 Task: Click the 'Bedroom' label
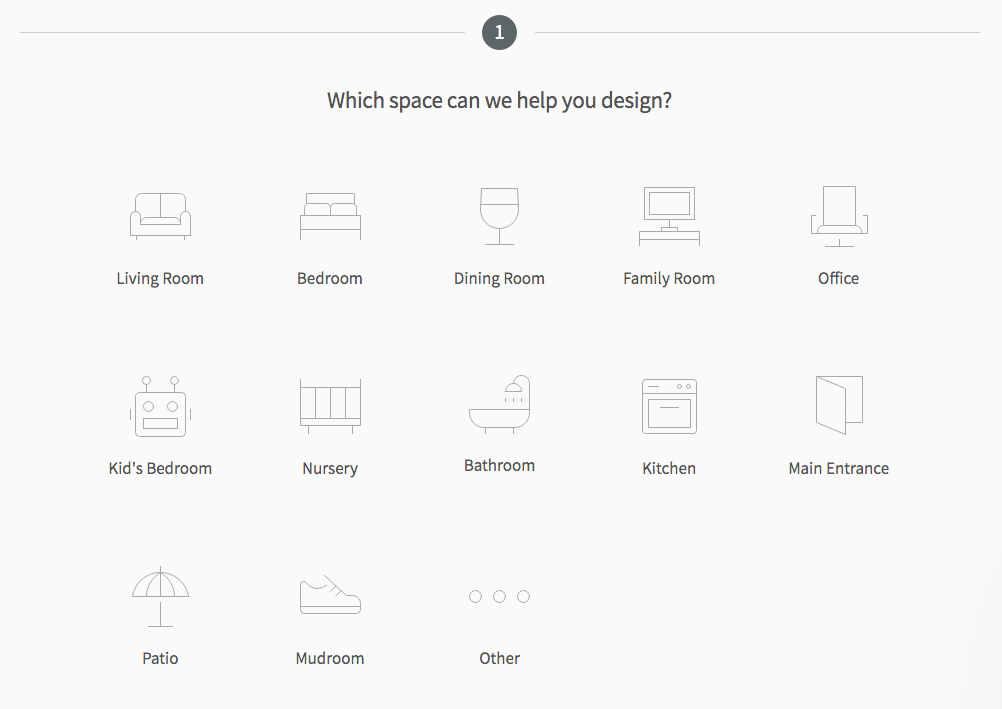330,279
